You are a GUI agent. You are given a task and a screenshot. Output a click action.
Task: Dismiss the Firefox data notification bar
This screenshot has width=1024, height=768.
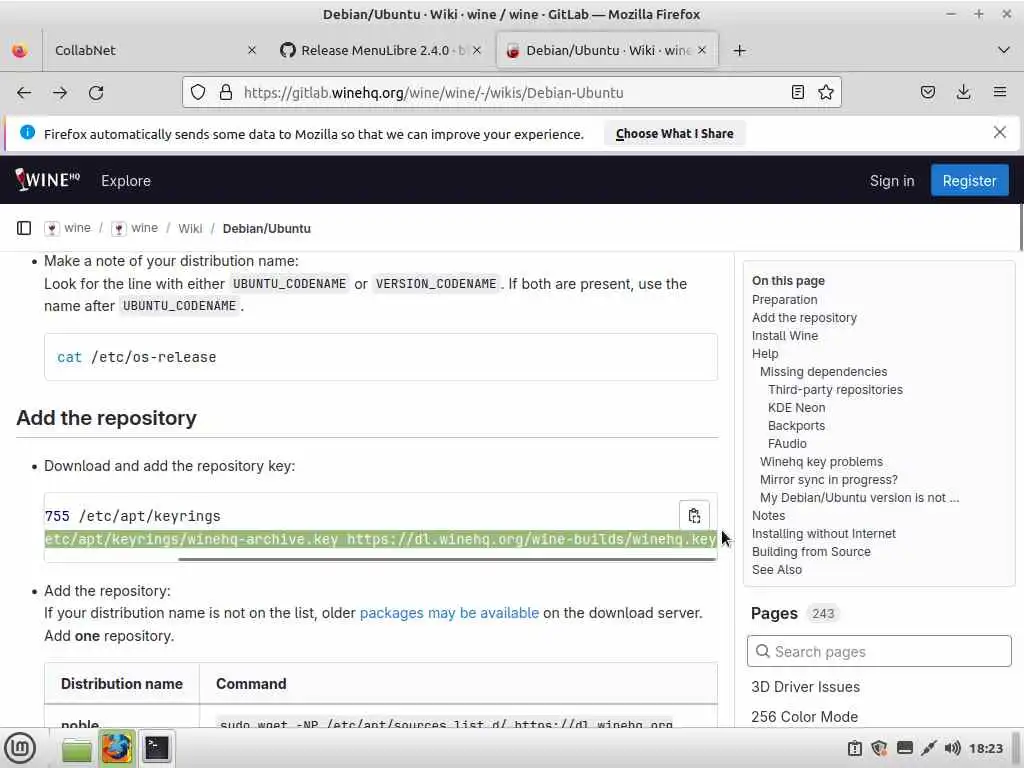click(999, 133)
